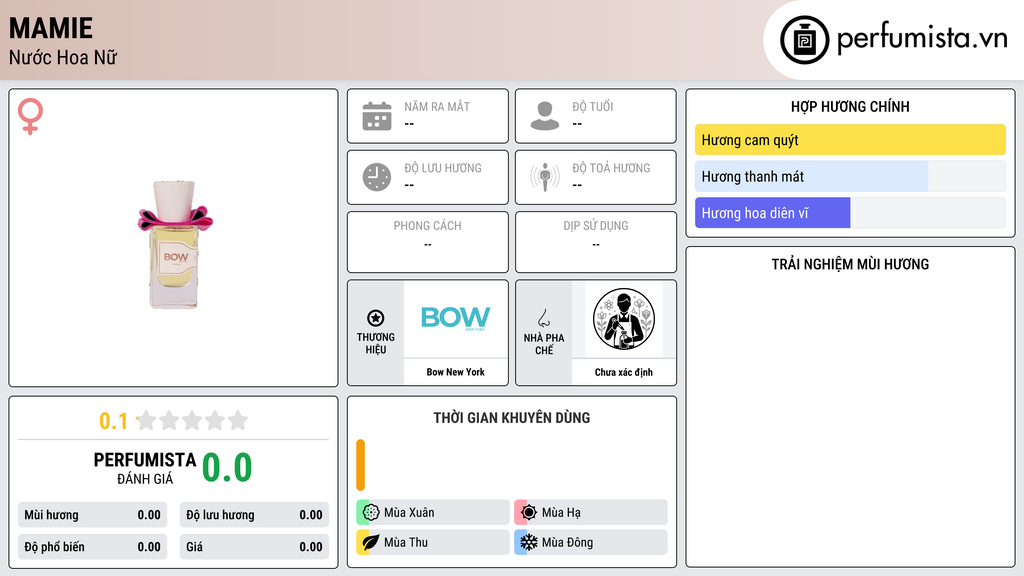Click the sun icon for Mùa Hạ
Image resolution: width=1024 pixels, height=576 pixels.
point(529,512)
